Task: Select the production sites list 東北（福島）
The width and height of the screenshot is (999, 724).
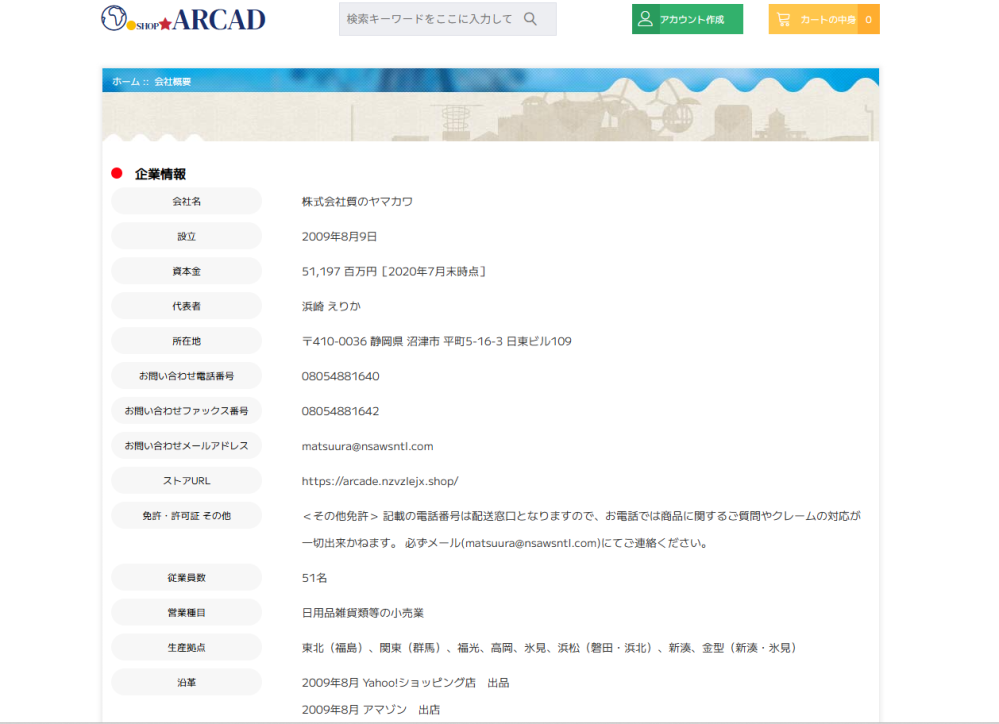Action: pos(549,648)
